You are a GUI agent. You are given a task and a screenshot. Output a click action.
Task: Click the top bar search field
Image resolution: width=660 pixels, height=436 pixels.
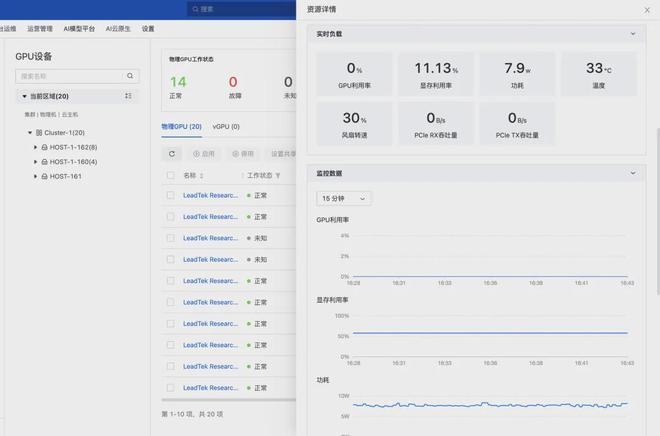(241, 9)
